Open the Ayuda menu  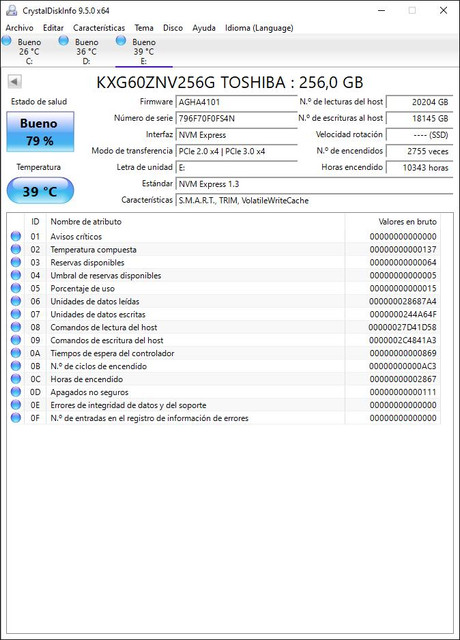click(204, 28)
